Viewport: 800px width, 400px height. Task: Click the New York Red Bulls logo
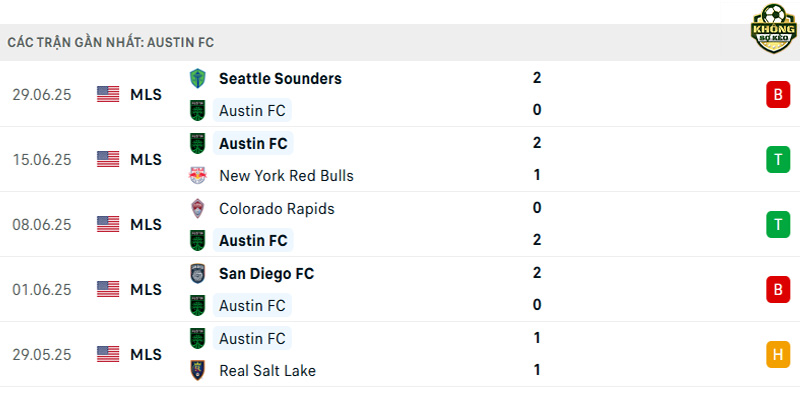coord(197,176)
